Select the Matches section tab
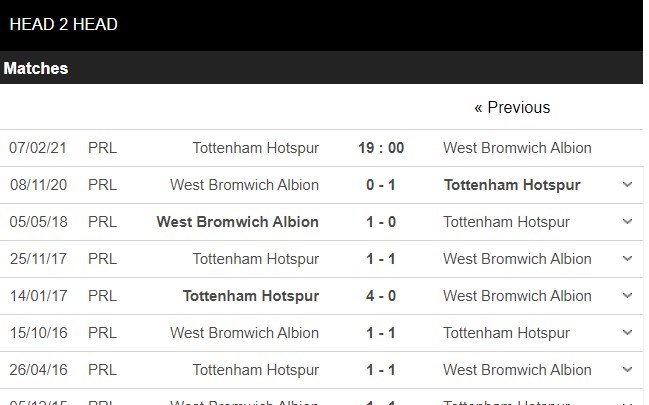The height and width of the screenshot is (405, 649). point(36,69)
